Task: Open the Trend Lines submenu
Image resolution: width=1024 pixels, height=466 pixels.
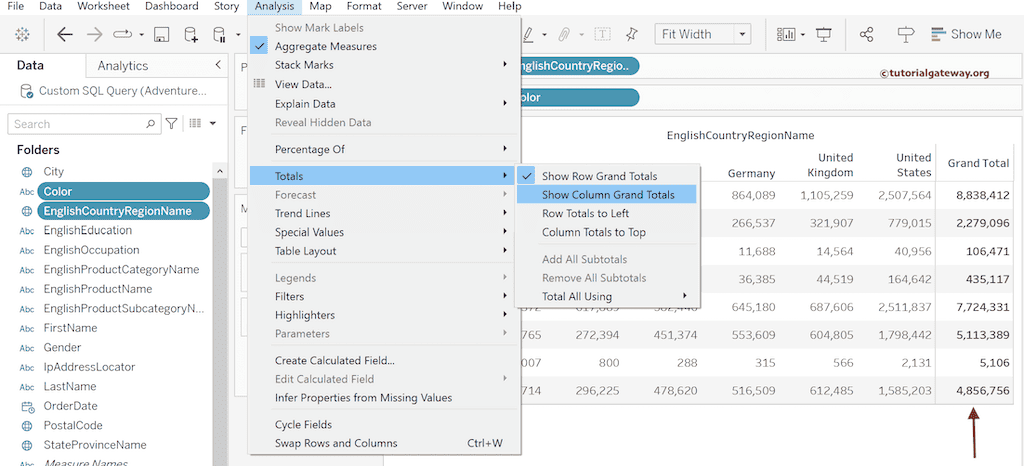Action: click(384, 213)
